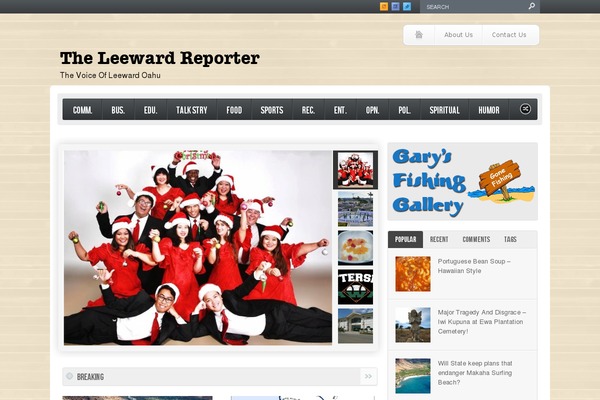Click the Portuguese Bean Soup thumbnail
Screen dimensions: 600x400
pyautogui.click(x=413, y=274)
